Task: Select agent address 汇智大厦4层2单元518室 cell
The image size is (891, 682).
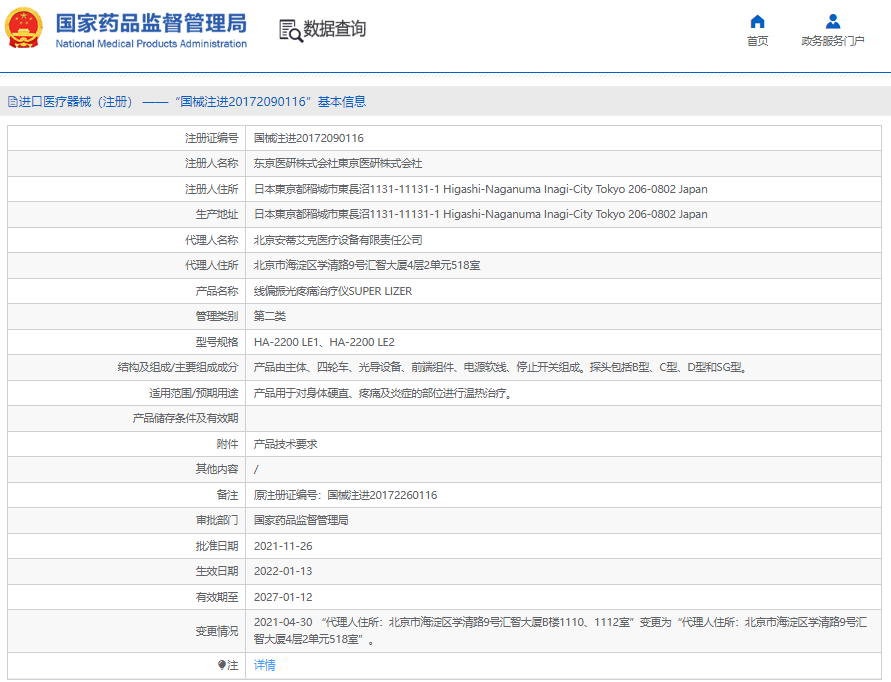Action: [x=367, y=265]
